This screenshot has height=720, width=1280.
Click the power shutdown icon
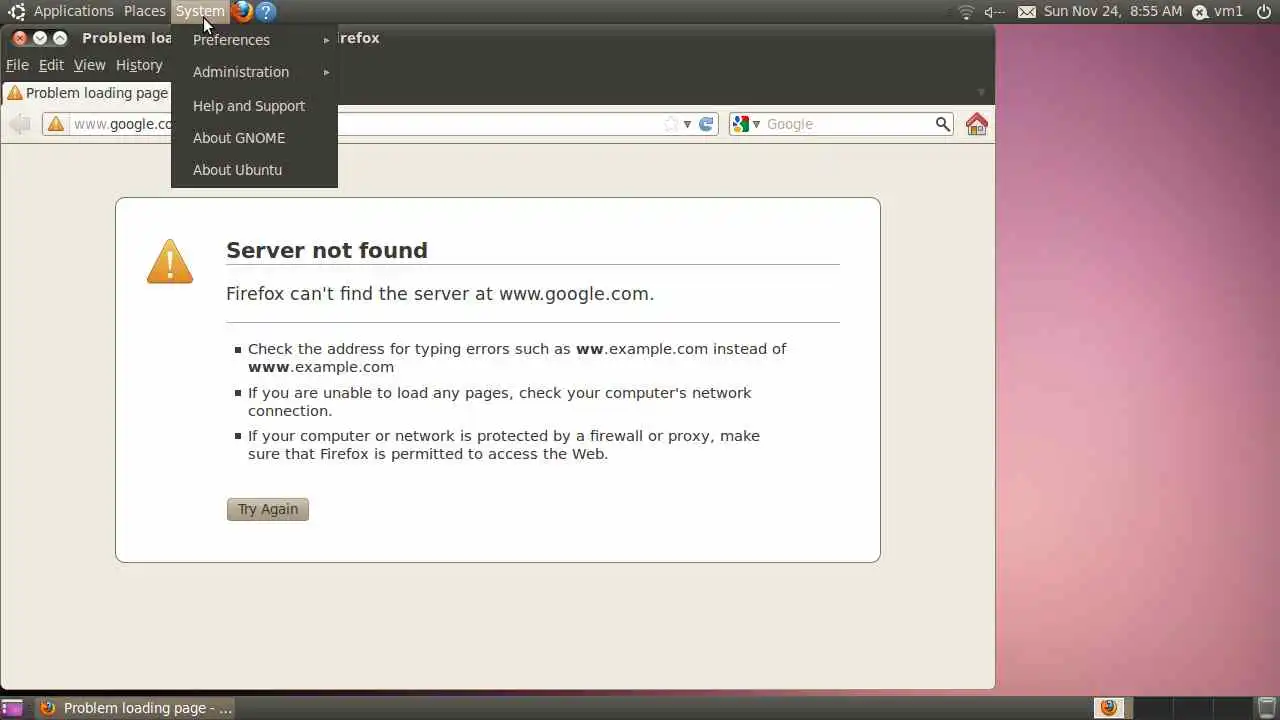(1263, 12)
